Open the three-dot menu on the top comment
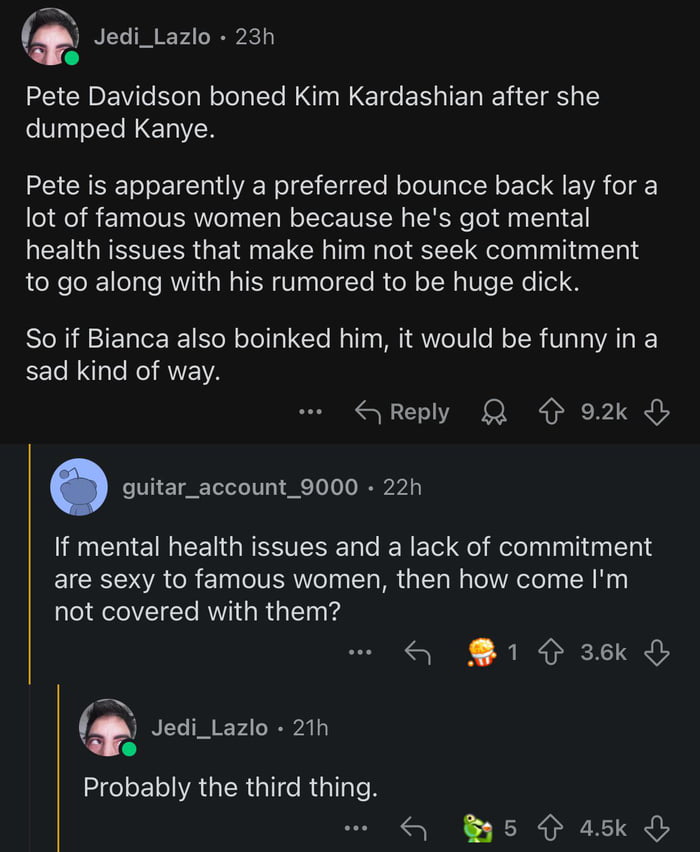This screenshot has height=852, width=700. (311, 412)
